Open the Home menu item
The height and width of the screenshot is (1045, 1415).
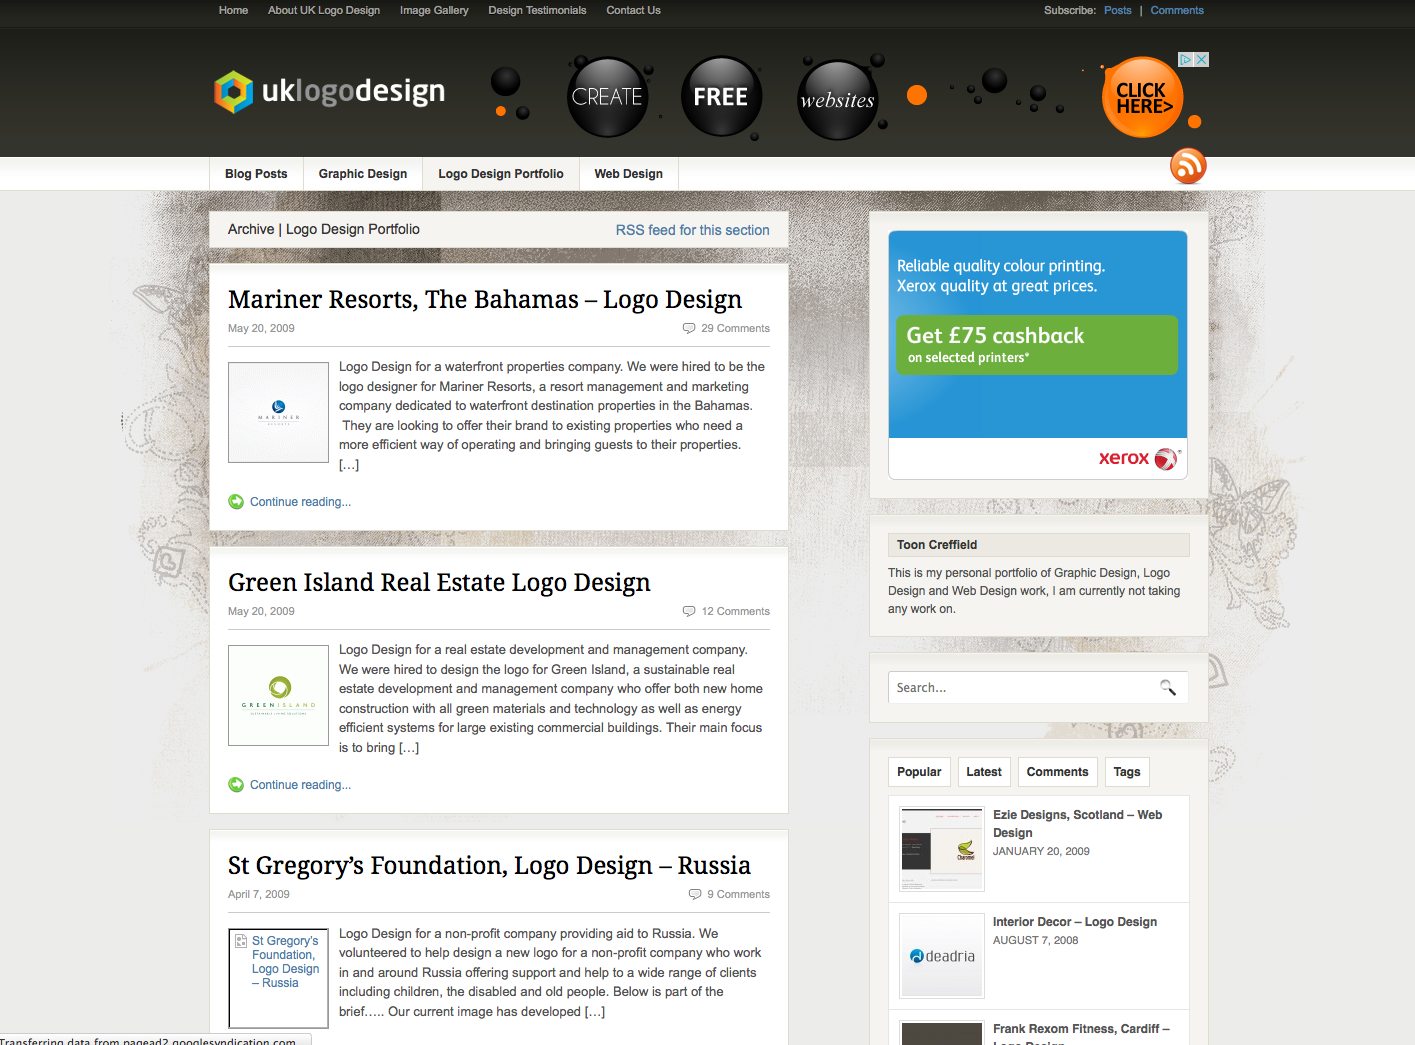pyautogui.click(x=233, y=10)
